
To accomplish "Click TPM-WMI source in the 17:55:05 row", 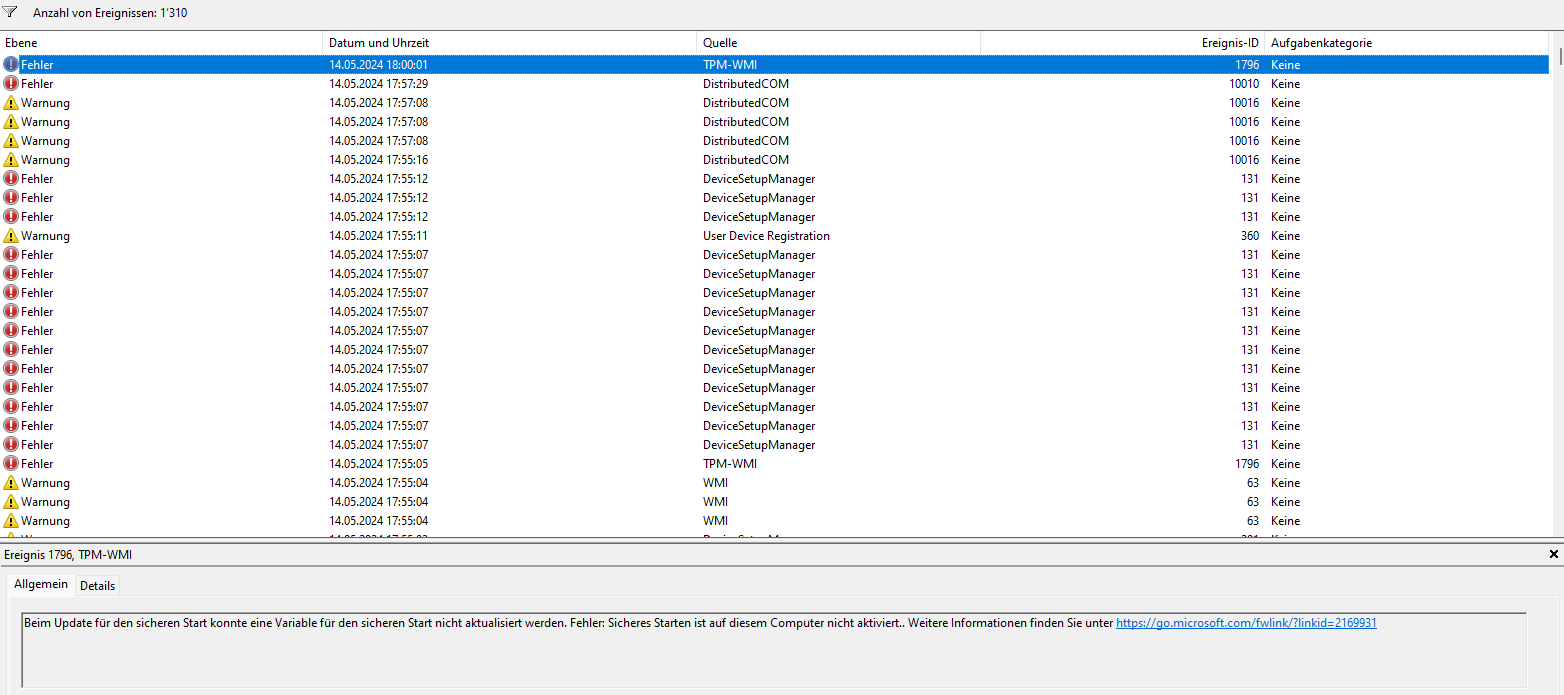I will pos(729,463).
